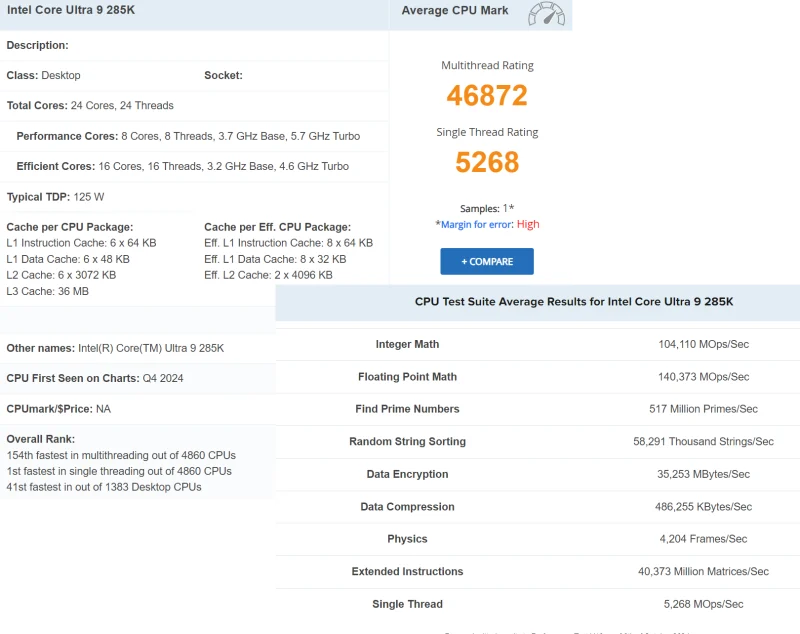
Task: Click the 'Overall Rank:' label
Action: 41,439
